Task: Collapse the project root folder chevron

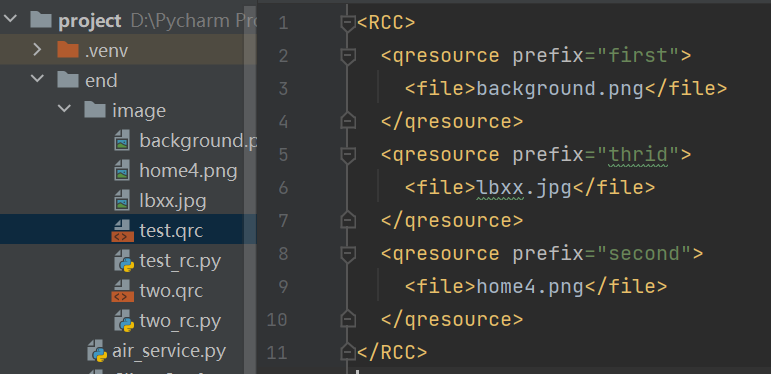Action: [11, 20]
